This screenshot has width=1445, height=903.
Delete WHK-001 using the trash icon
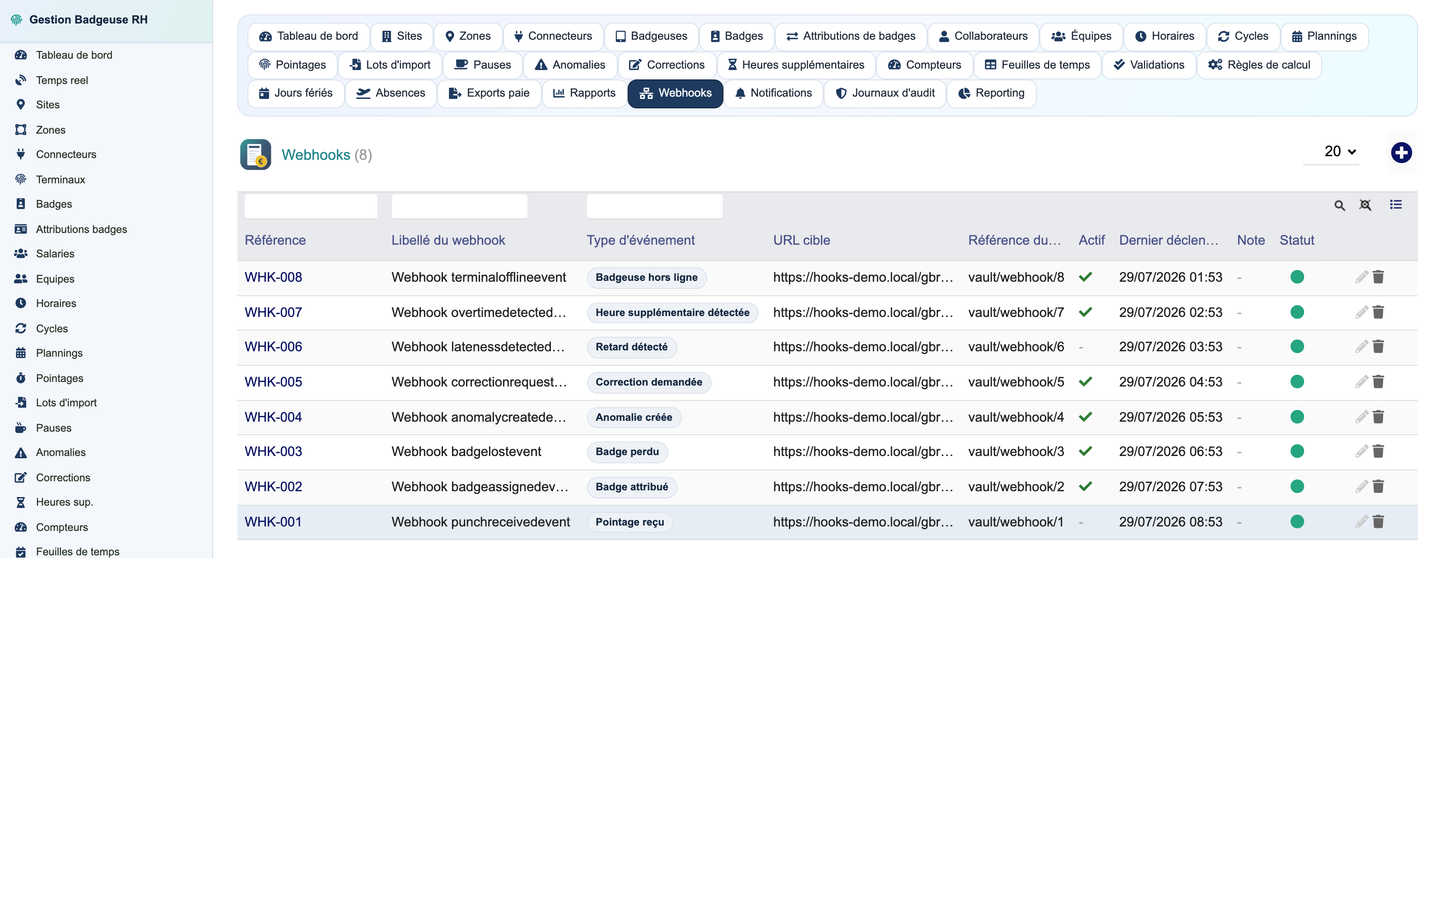[1378, 522]
